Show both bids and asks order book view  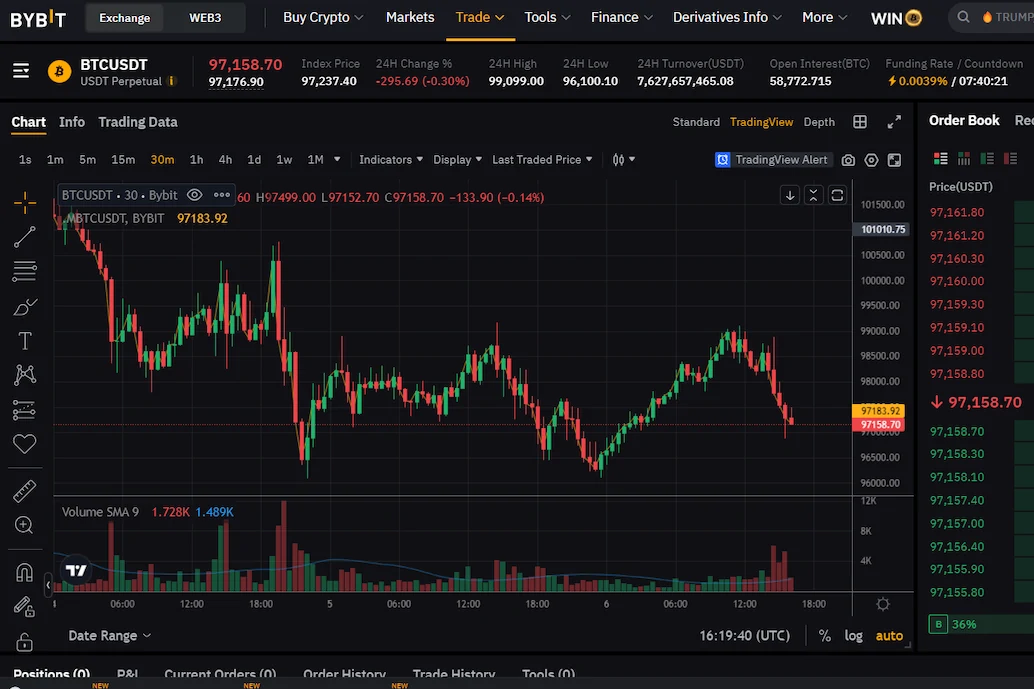pyautogui.click(x=941, y=158)
